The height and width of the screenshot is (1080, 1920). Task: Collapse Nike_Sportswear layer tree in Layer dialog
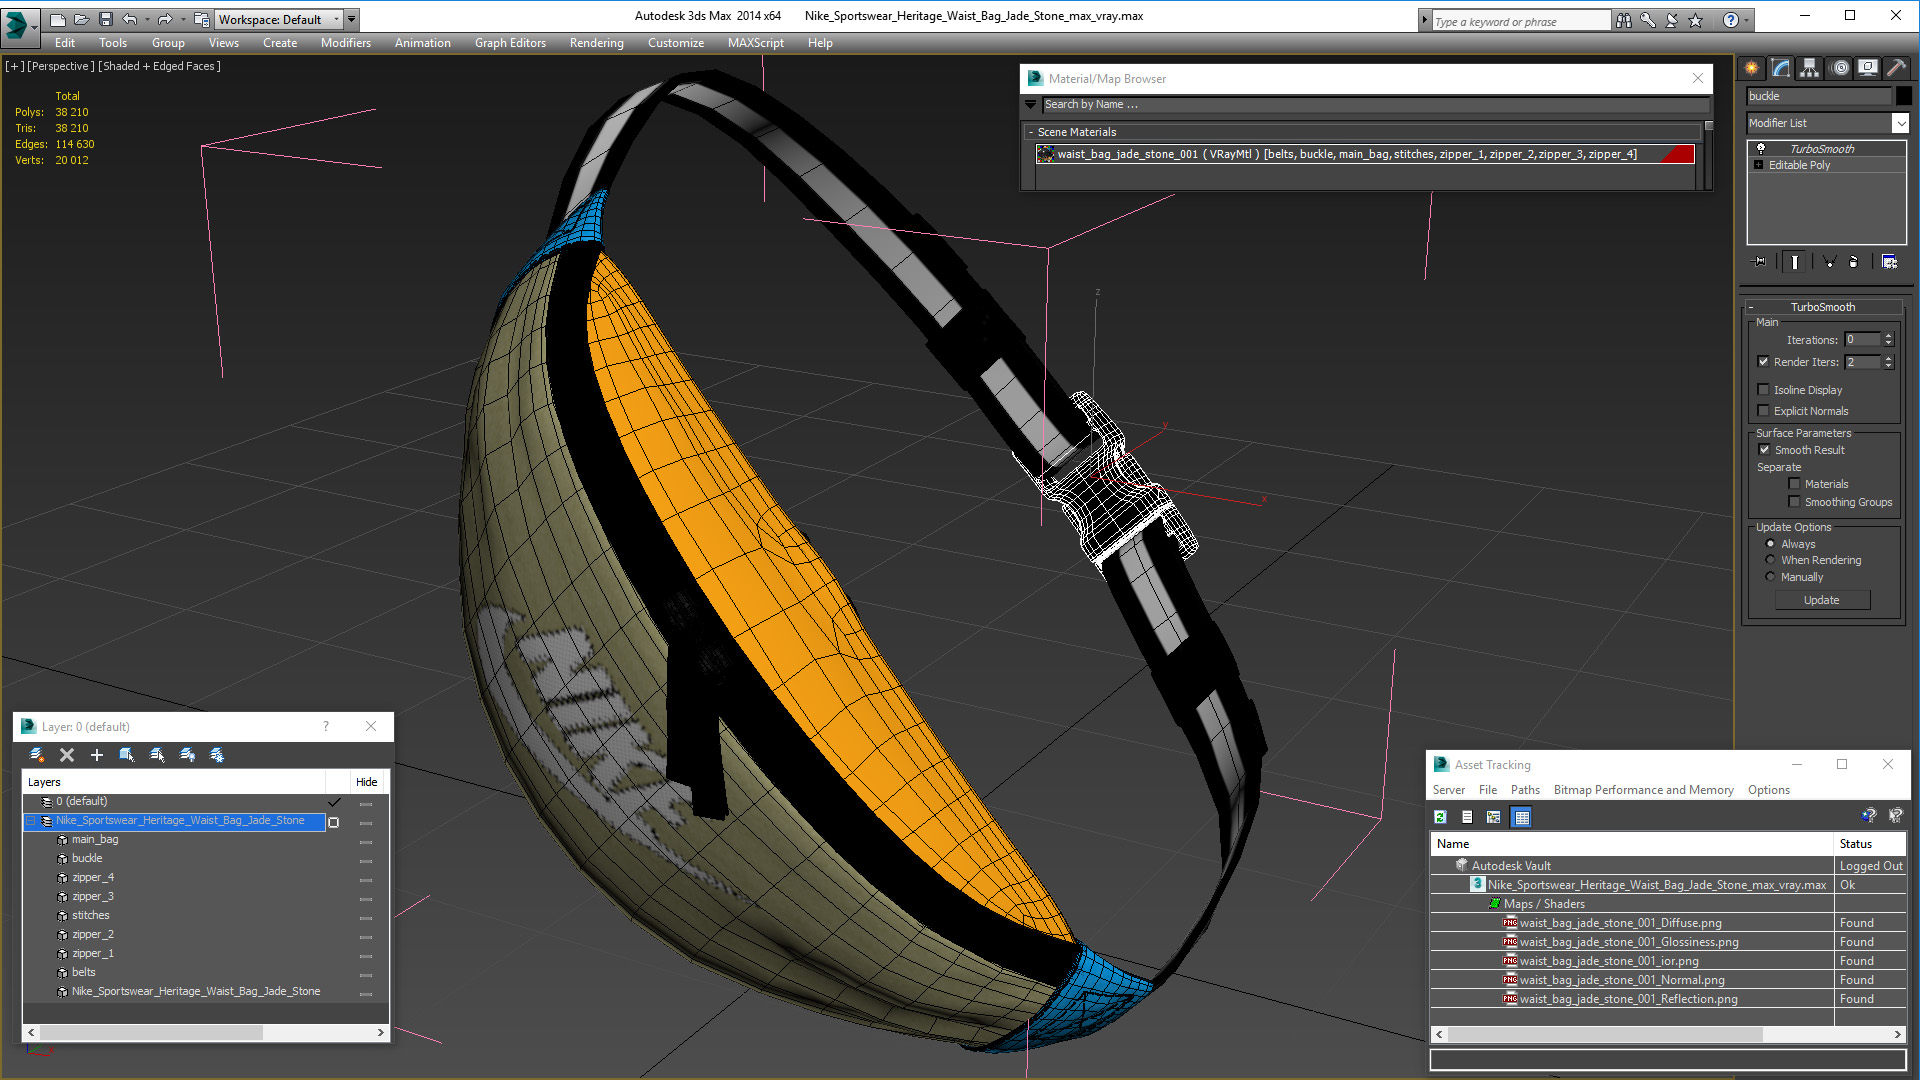[31, 820]
